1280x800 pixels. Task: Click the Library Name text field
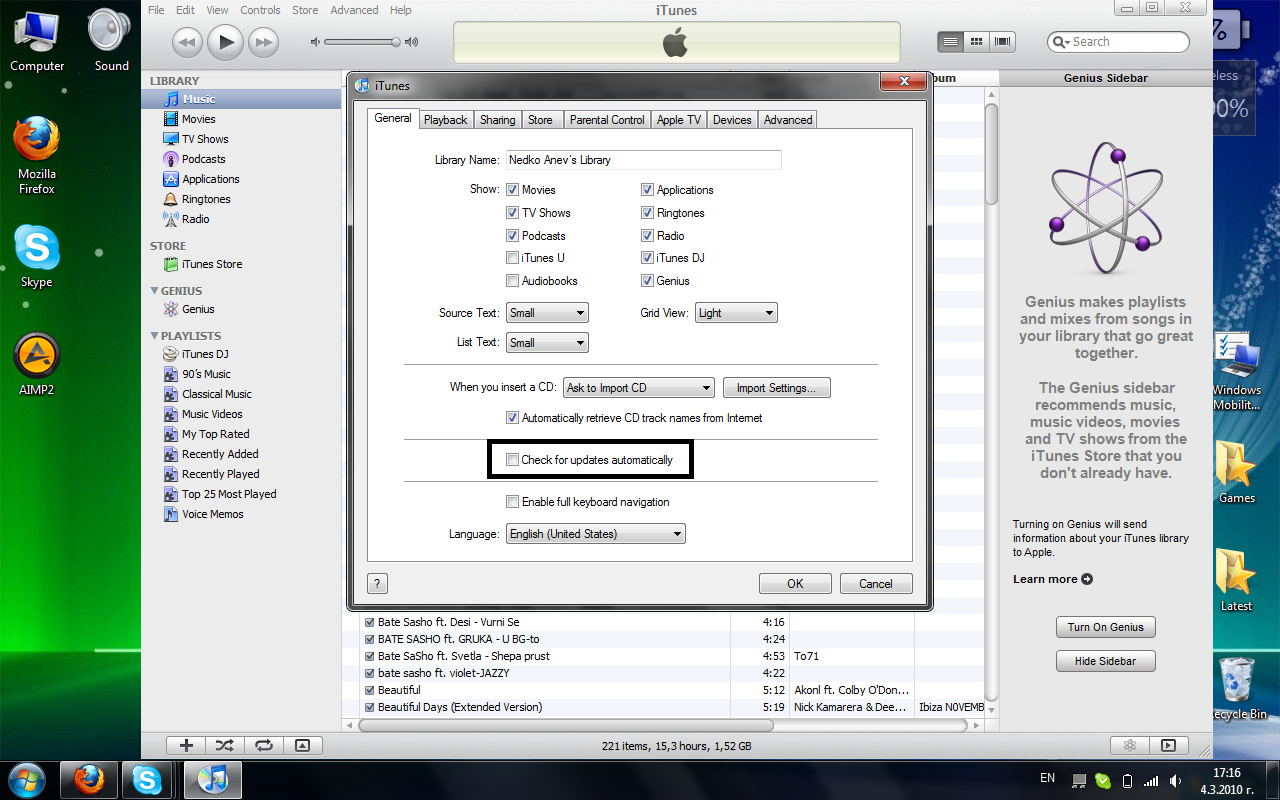coord(643,160)
